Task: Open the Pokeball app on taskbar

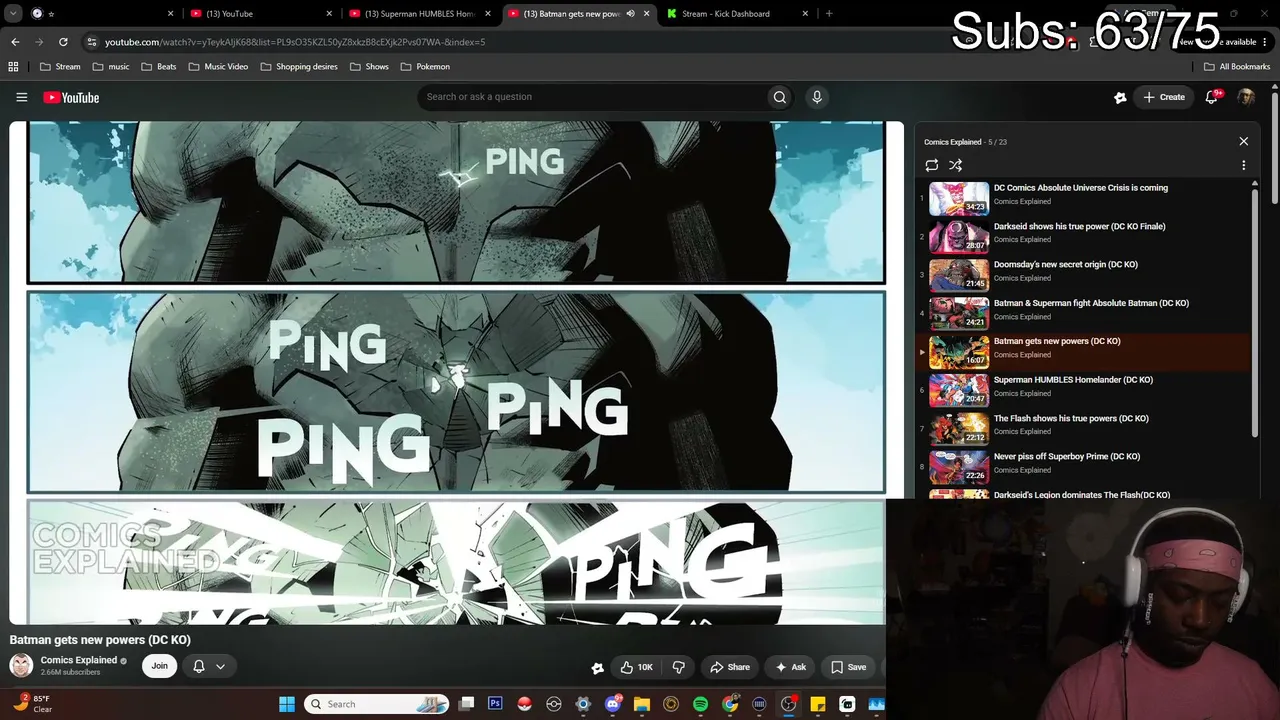Action: (524, 704)
